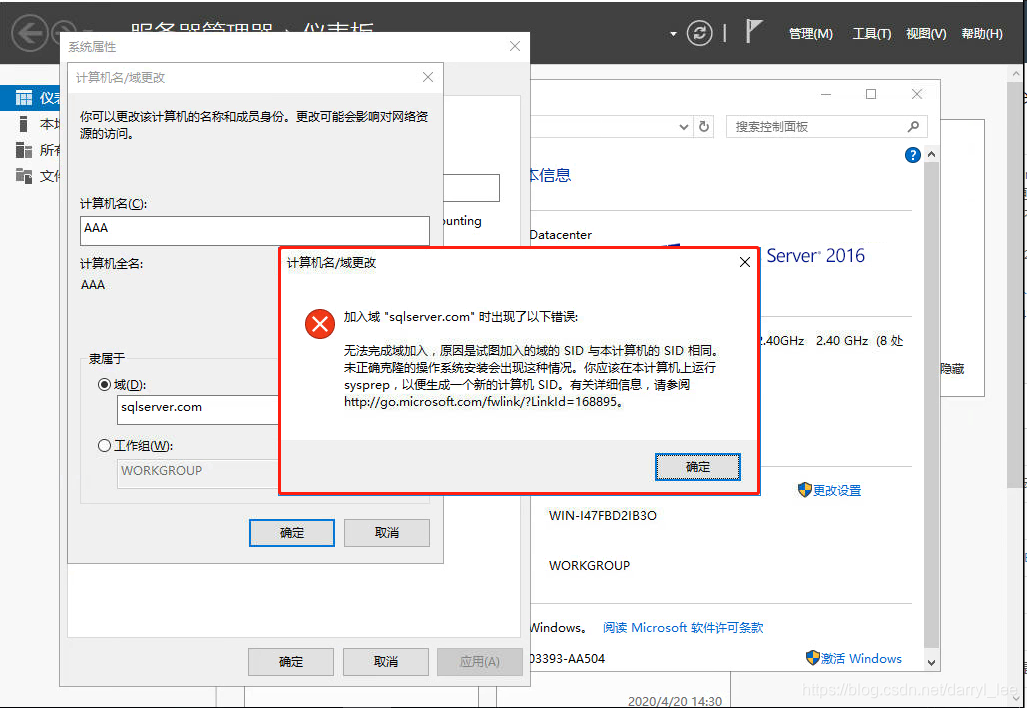Click the computer name WIN-I47FBD2IB3O text

(603, 515)
